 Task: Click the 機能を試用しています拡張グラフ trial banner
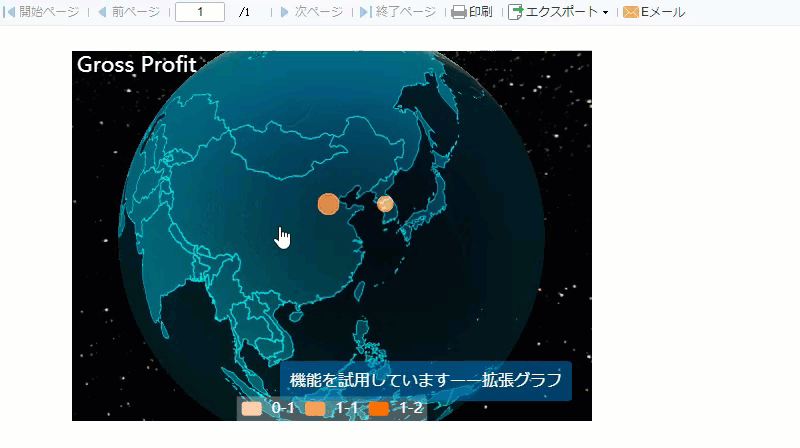pyautogui.click(x=426, y=380)
